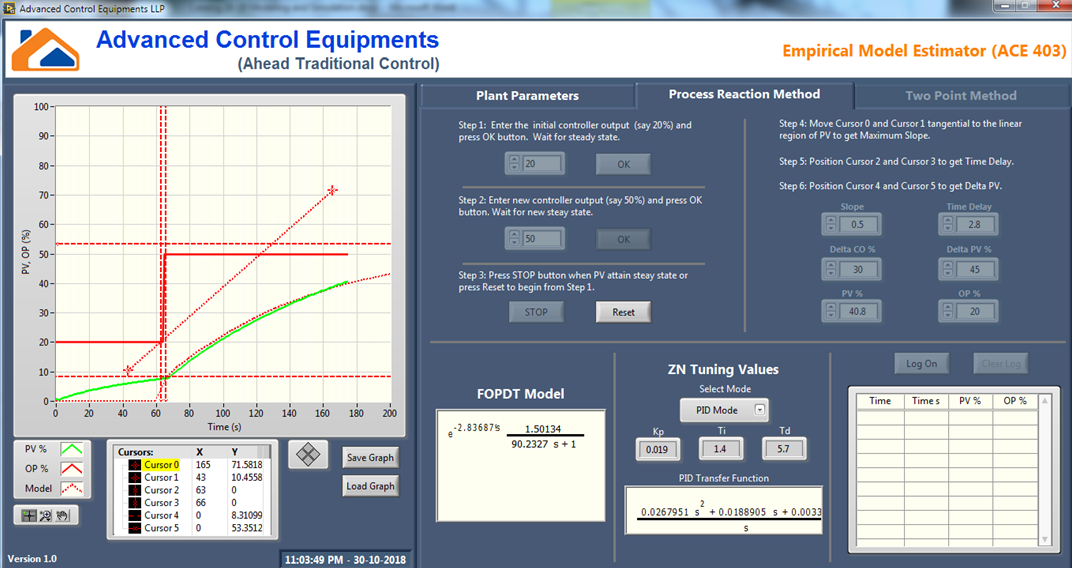Select the graph pan hand tool
1072x568 pixels.
point(63,515)
